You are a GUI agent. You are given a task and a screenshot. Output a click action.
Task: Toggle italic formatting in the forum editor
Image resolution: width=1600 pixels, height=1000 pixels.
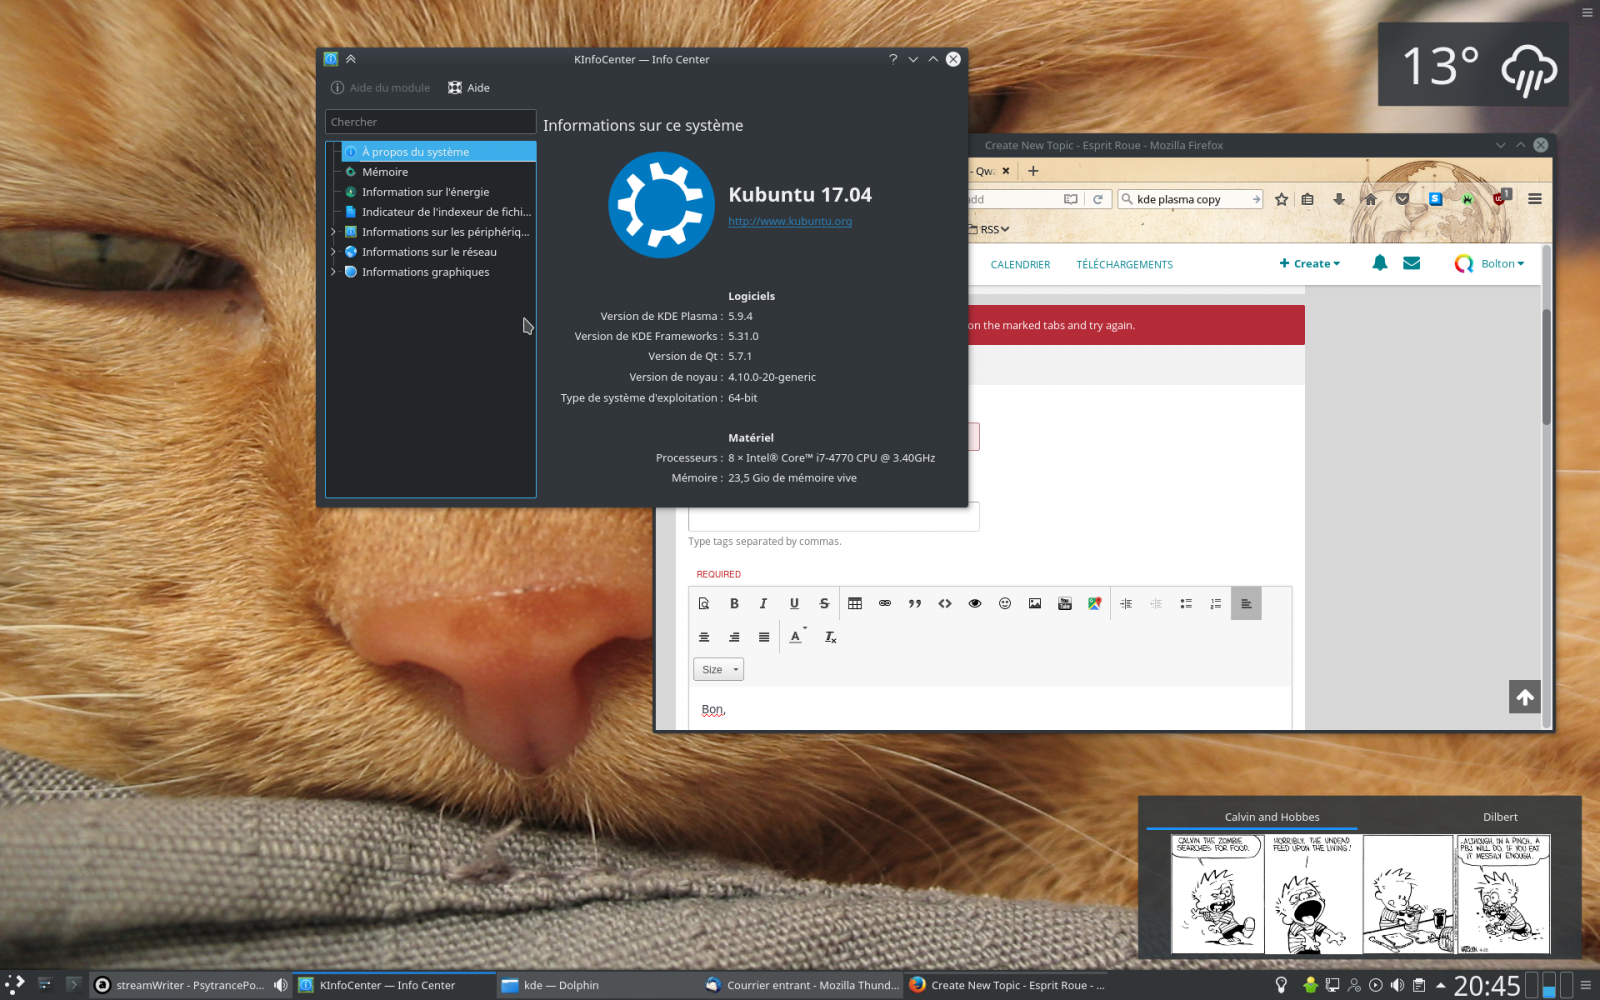pyautogui.click(x=764, y=603)
